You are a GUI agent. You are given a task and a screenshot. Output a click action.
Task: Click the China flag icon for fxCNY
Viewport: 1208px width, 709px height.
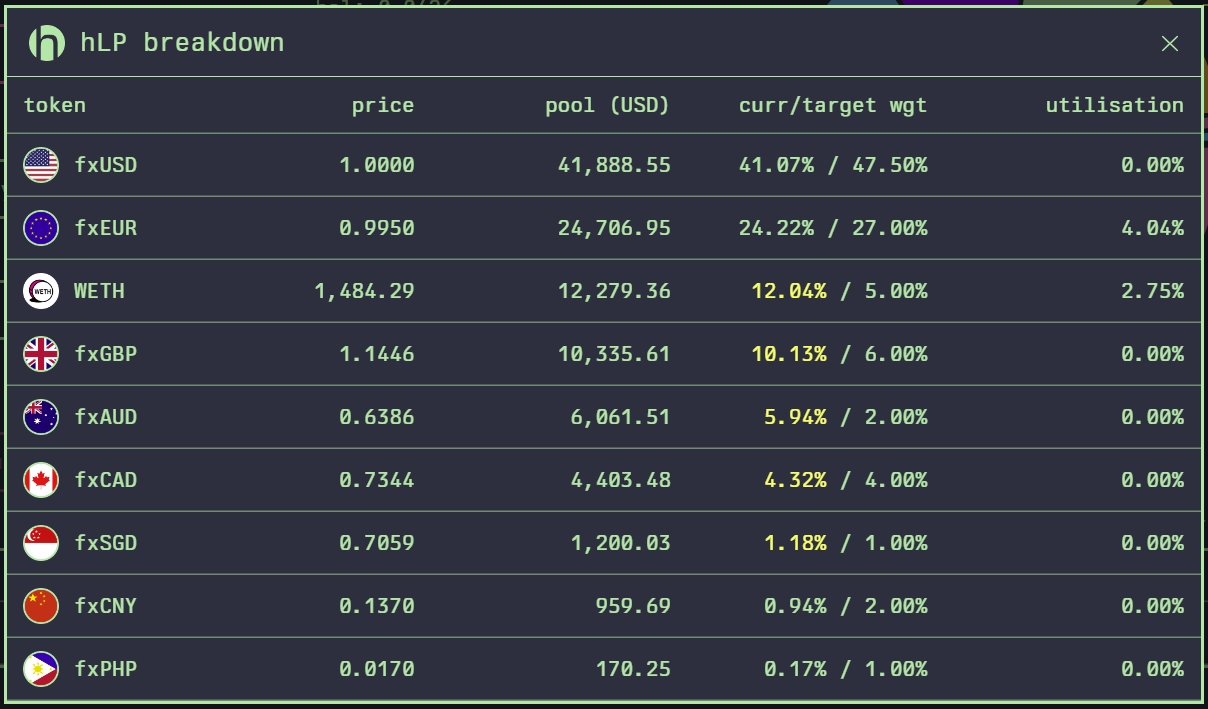pyautogui.click(x=41, y=606)
